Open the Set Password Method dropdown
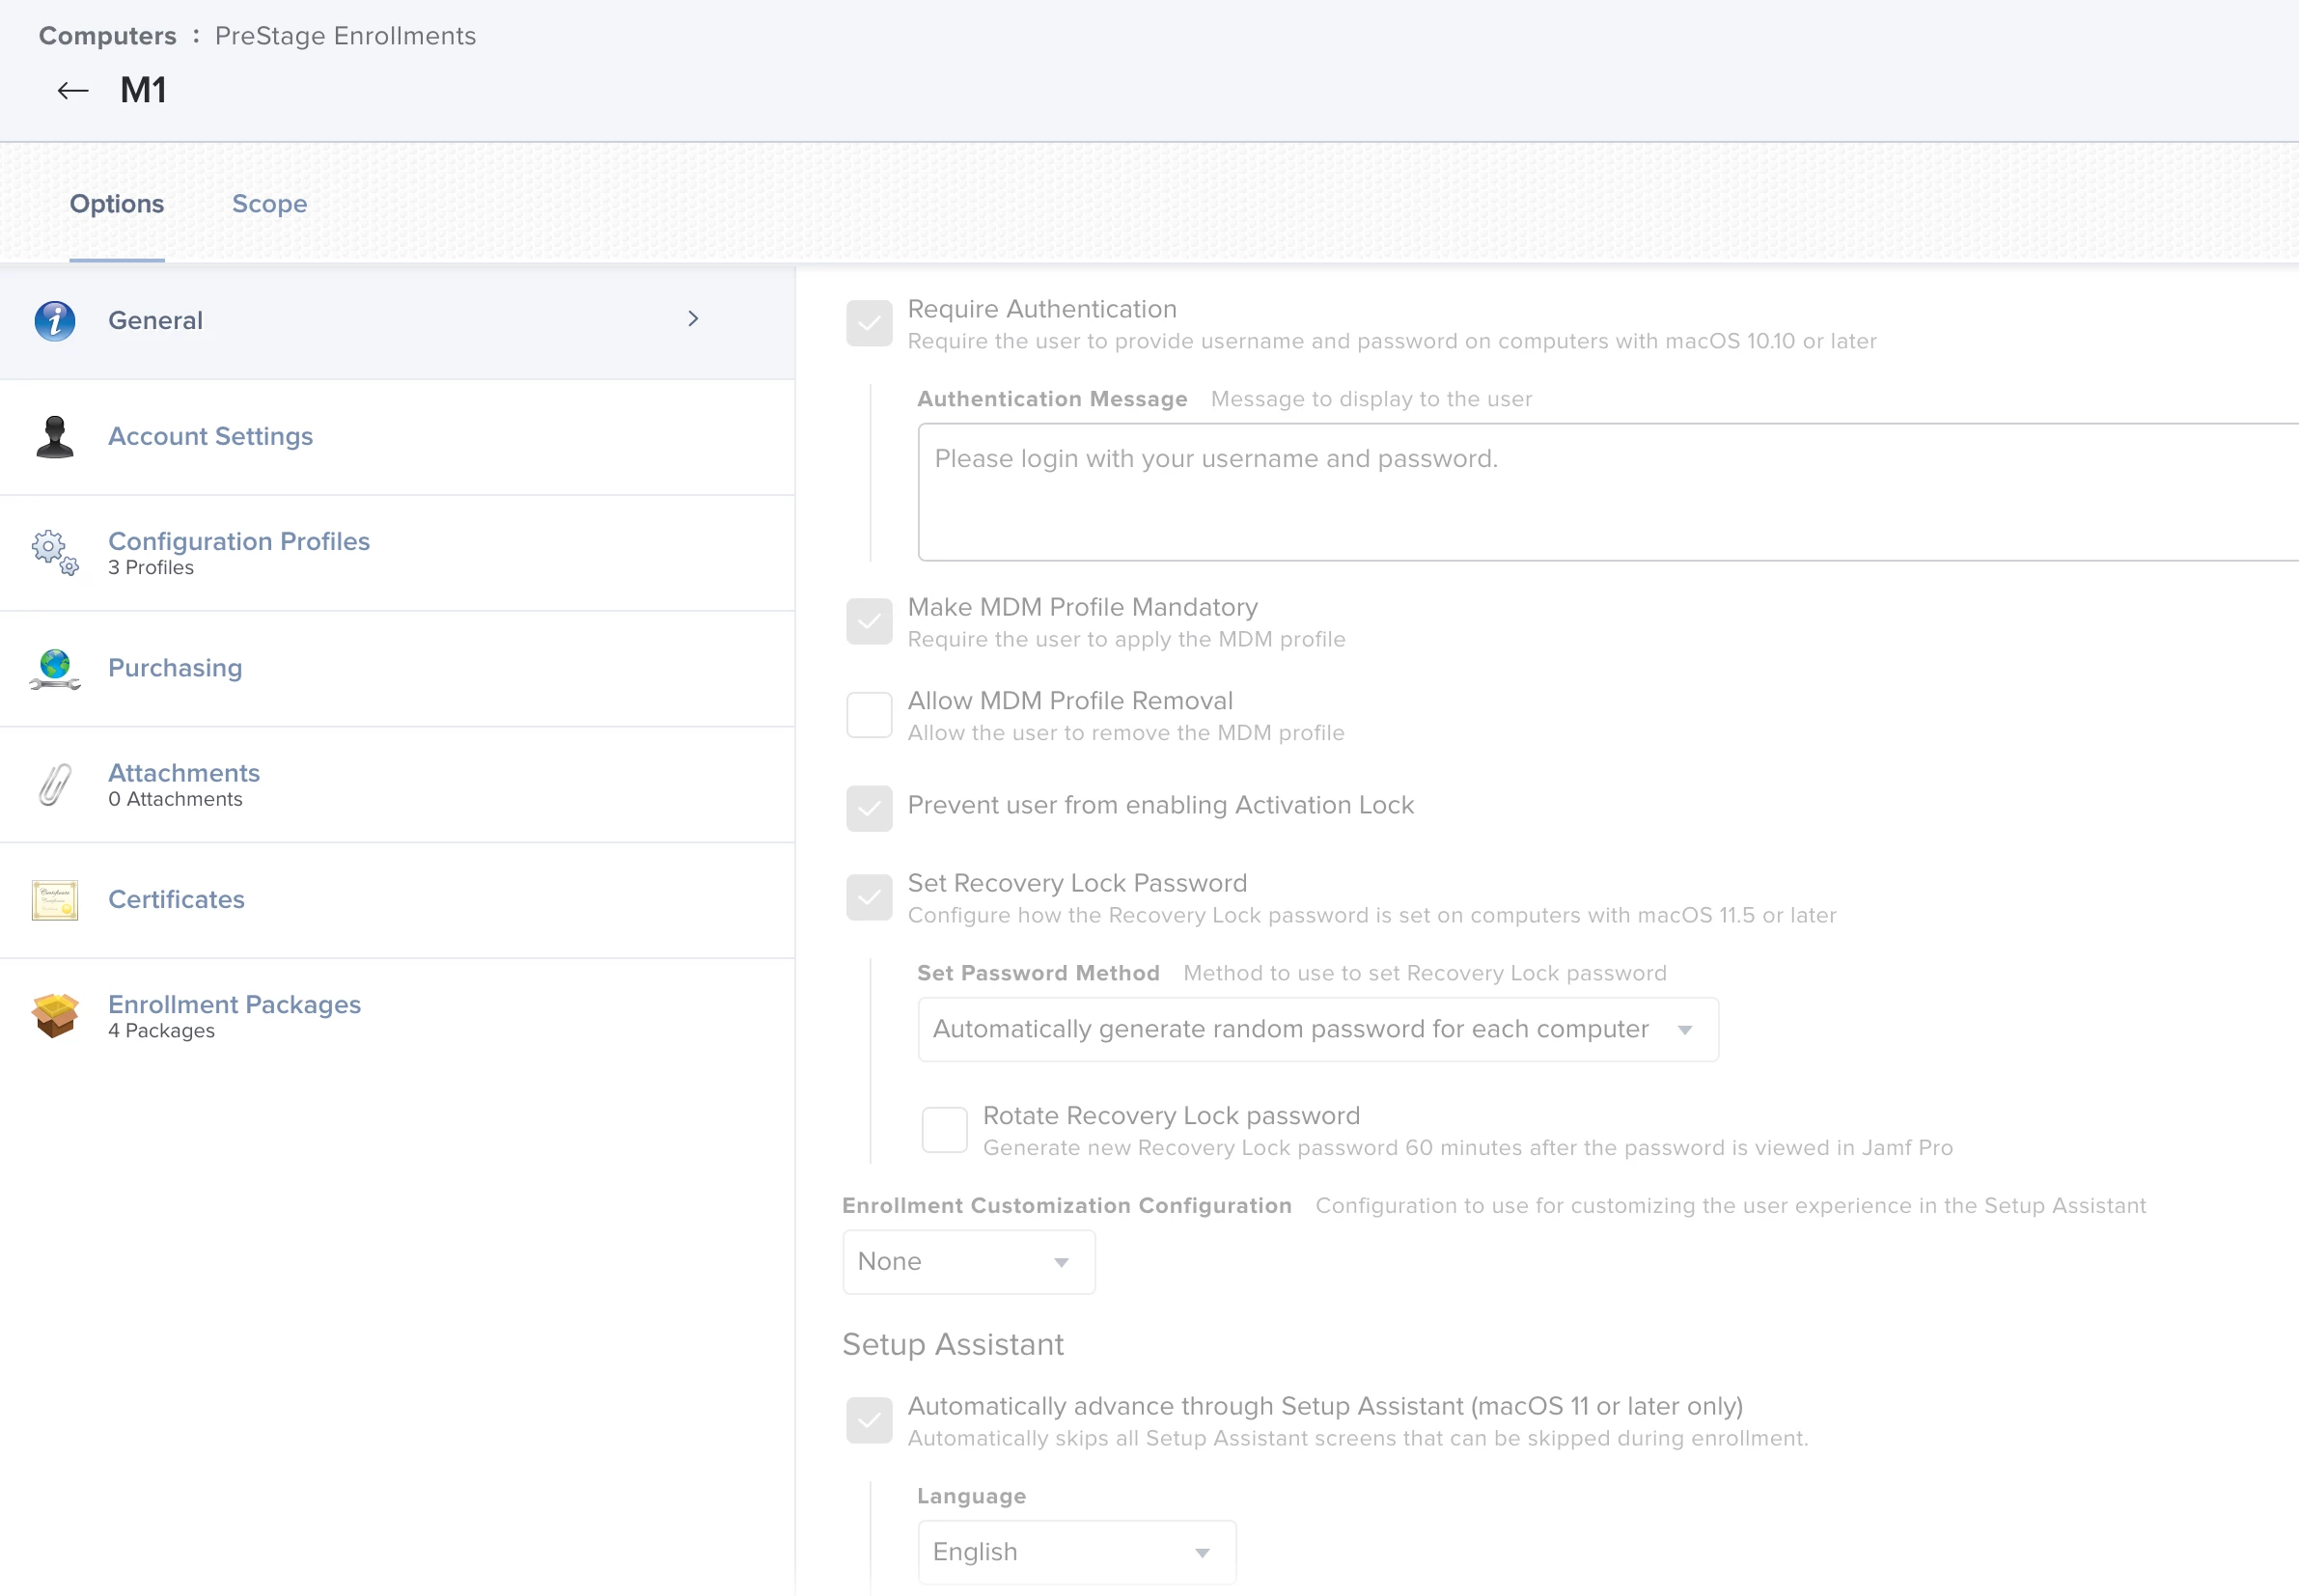The width and height of the screenshot is (2299, 1596). pyautogui.click(x=1317, y=1029)
